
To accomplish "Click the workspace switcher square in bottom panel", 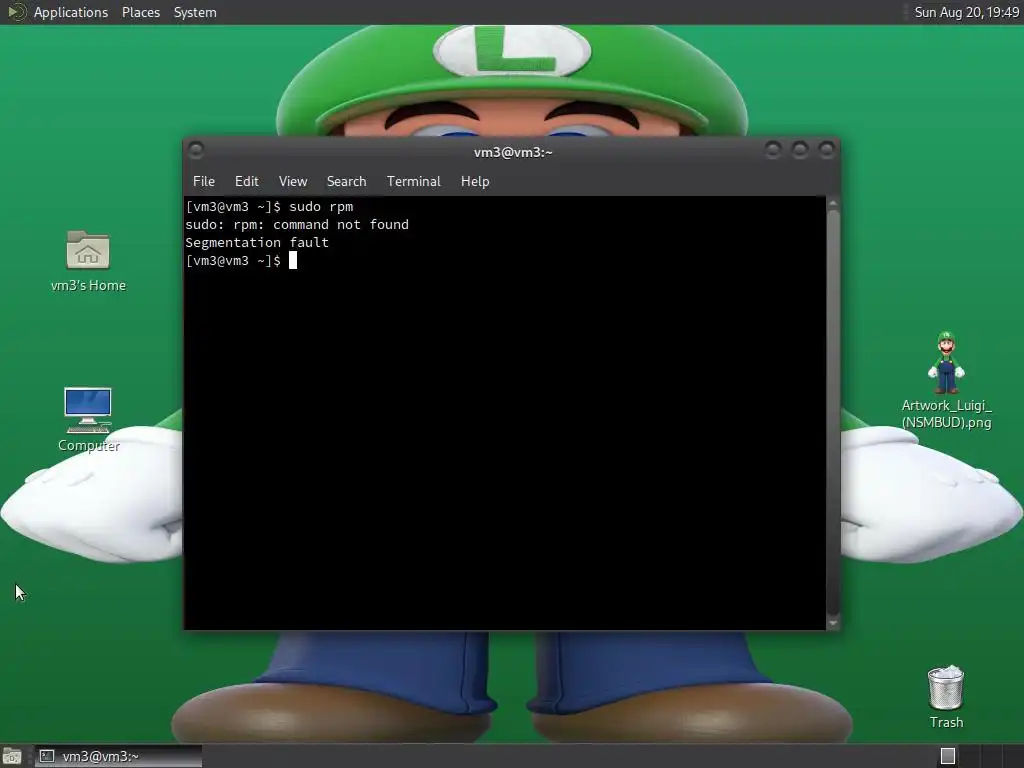I will [x=948, y=756].
